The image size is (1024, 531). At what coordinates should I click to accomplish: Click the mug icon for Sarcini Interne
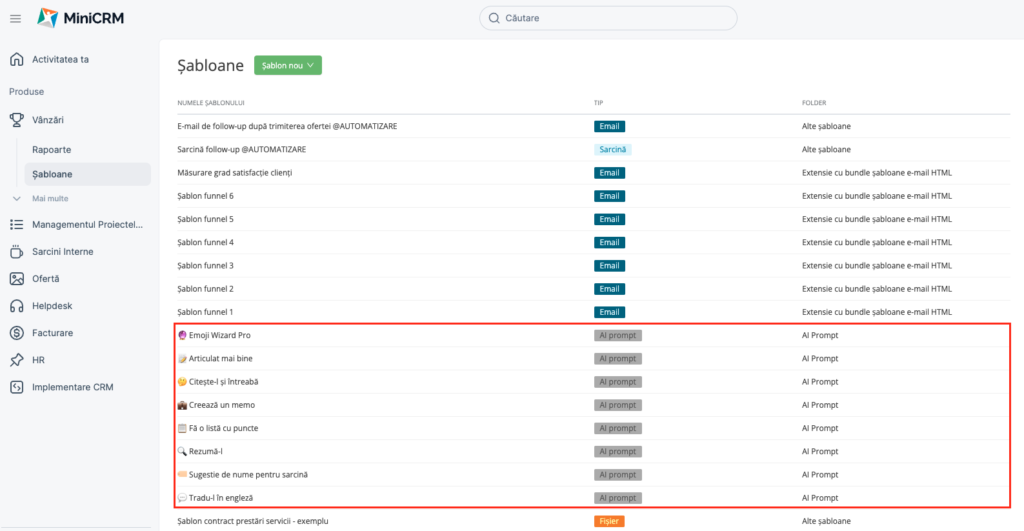(x=17, y=251)
